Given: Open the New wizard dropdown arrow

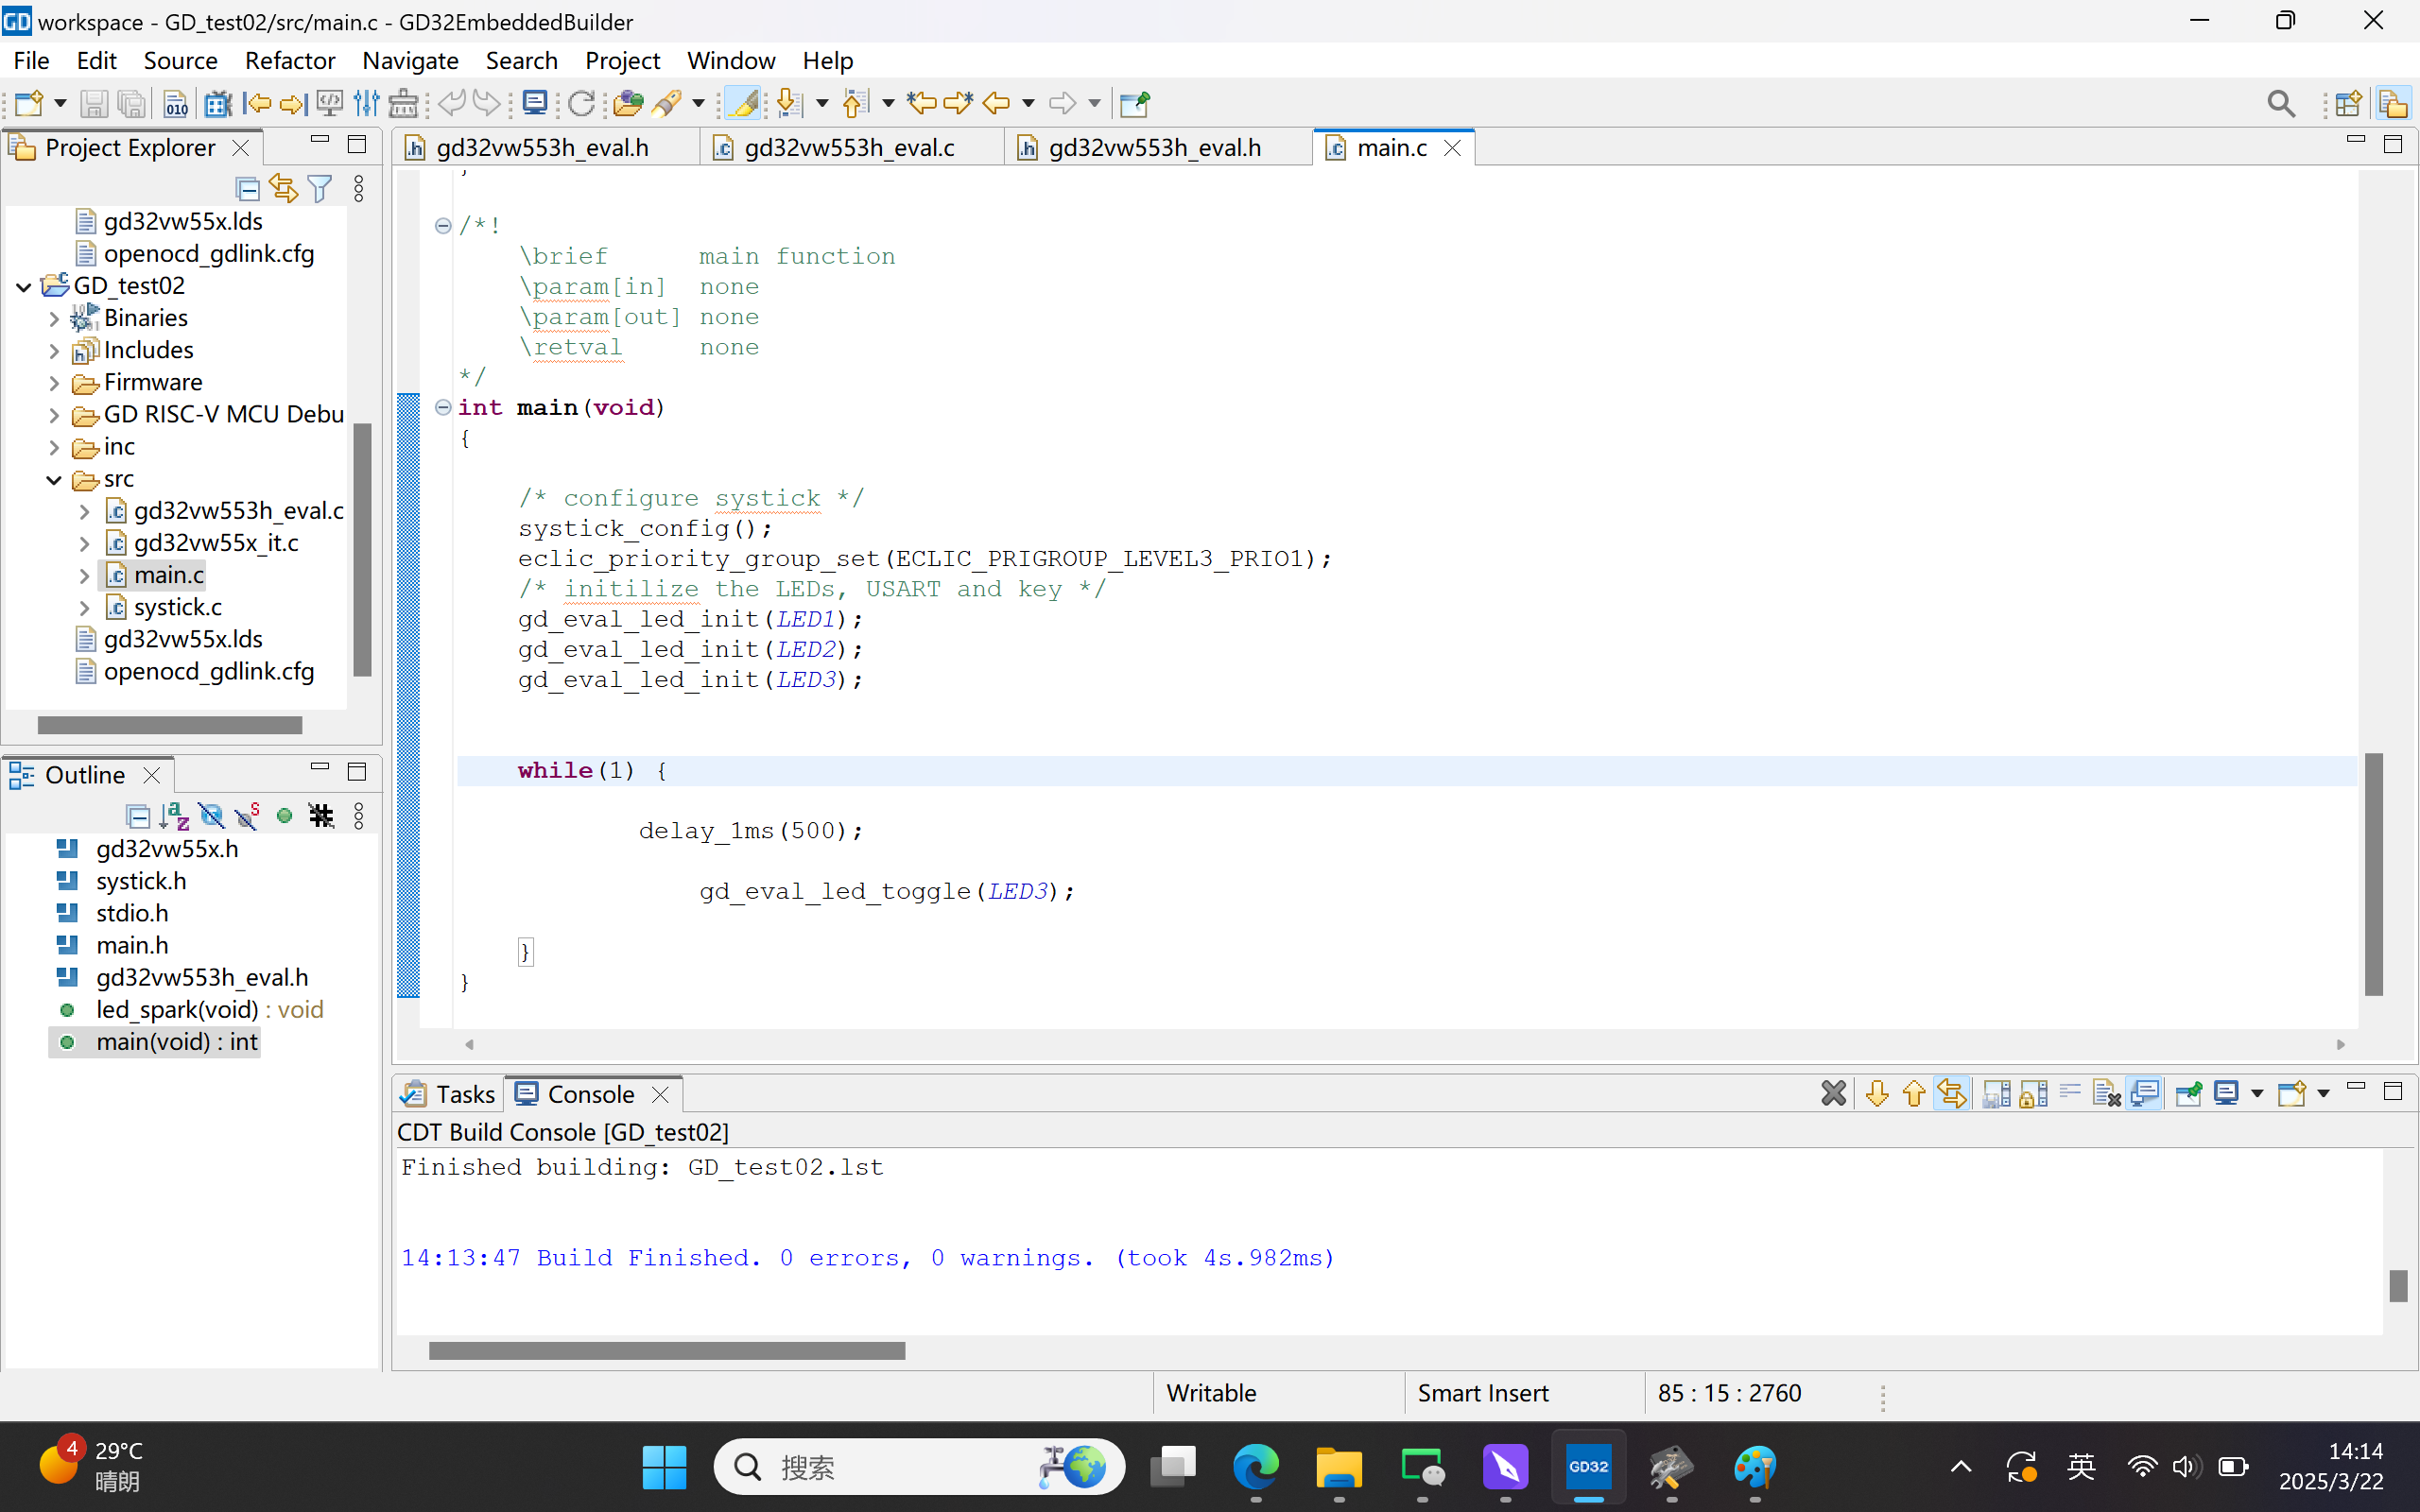Looking at the screenshot, I should [60, 103].
